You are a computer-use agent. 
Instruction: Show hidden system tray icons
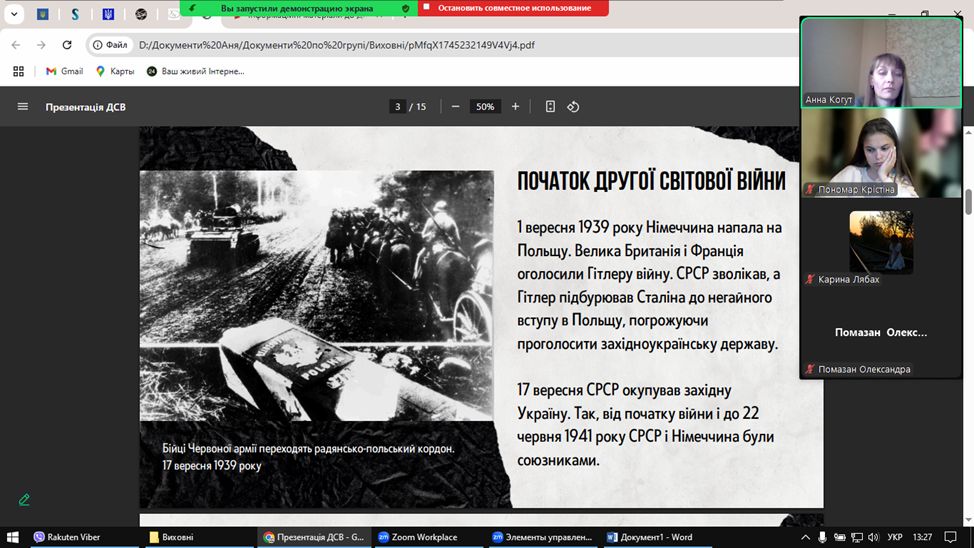(806, 537)
